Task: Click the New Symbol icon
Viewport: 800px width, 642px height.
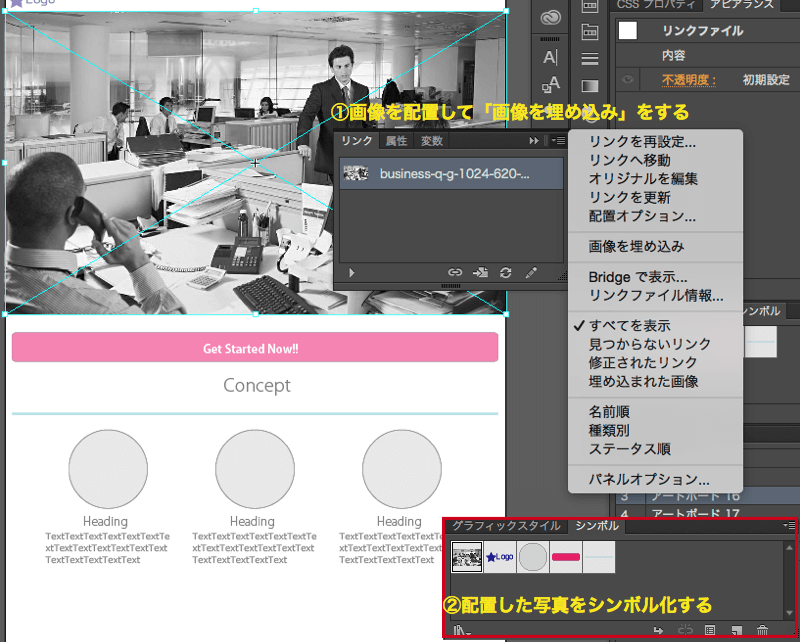Action: (x=736, y=630)
